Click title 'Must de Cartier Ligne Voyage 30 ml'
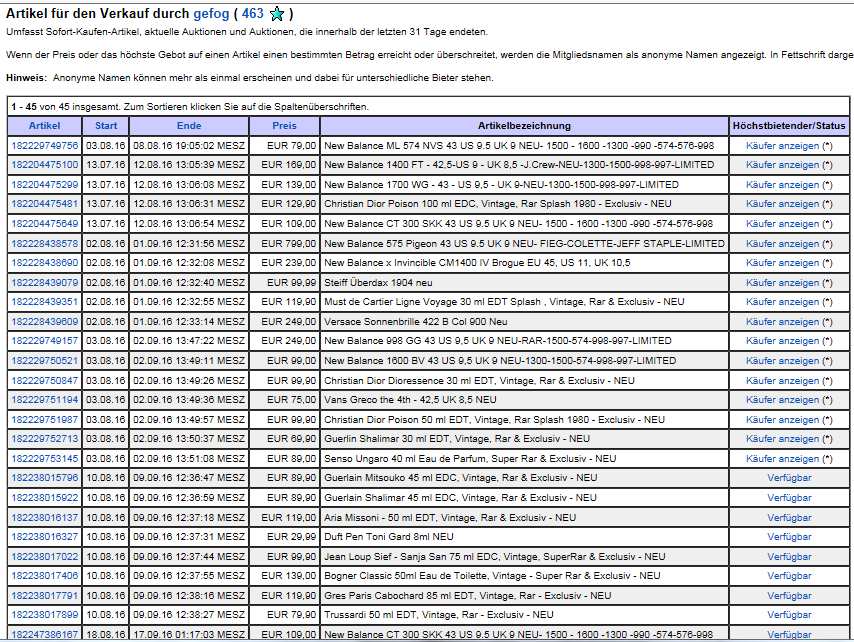 (504, 302)
